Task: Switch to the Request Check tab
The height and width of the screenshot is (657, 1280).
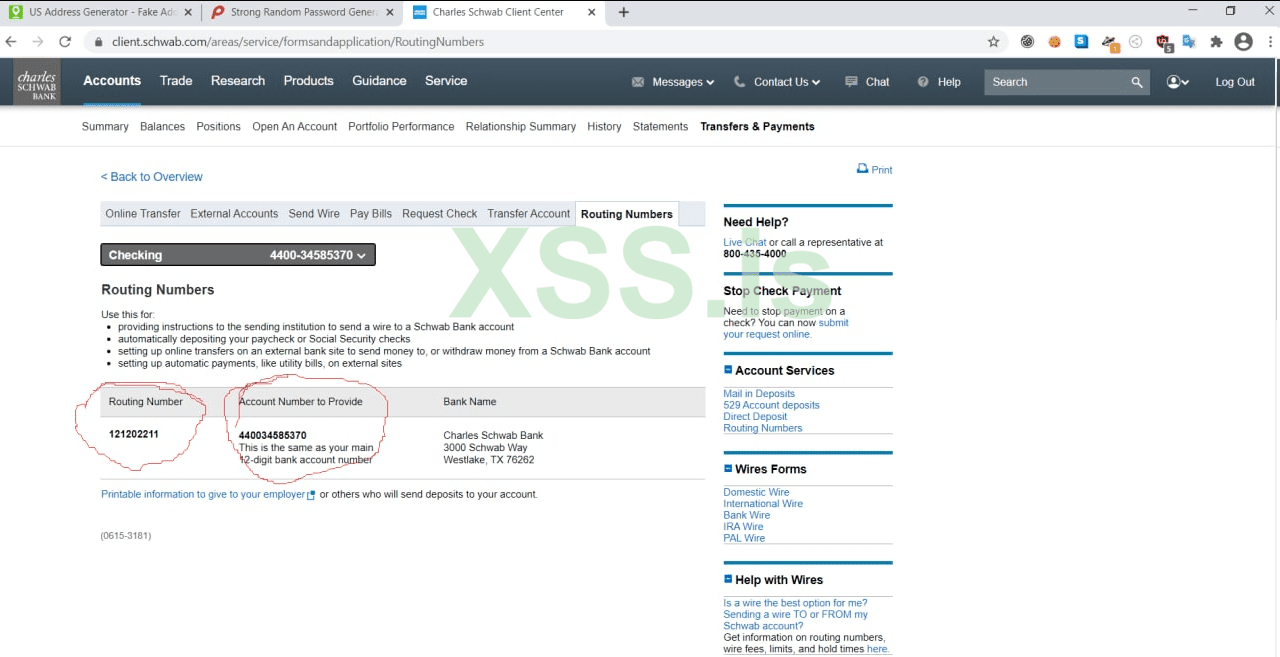Action: tap(440, 214)
